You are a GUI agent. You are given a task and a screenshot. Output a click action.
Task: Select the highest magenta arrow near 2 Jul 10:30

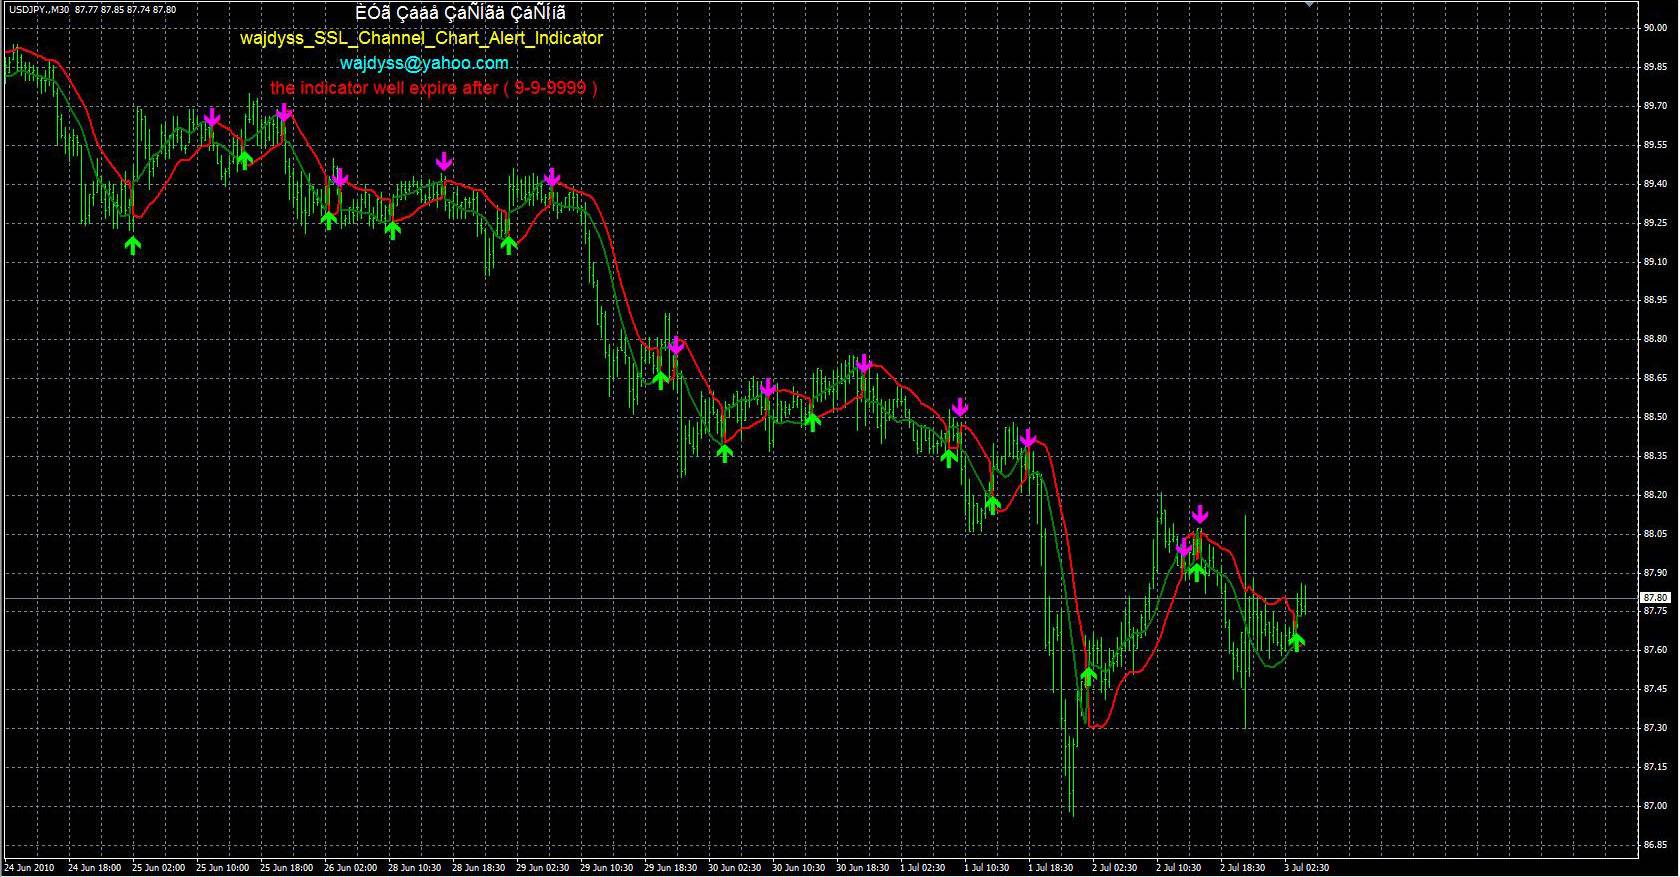[1200, 514]
